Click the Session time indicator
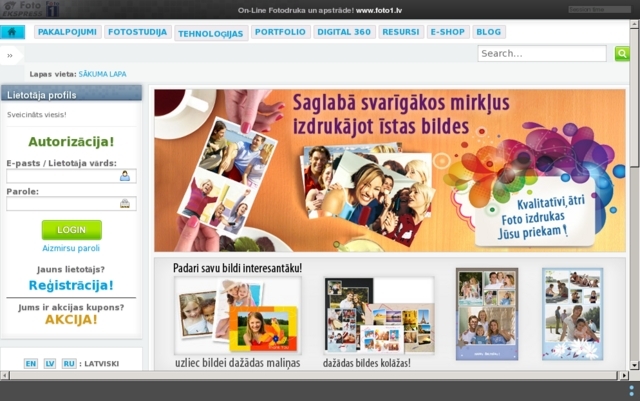Image resolution: width=640 pixels, height=401 pixels. coord(599,9)
